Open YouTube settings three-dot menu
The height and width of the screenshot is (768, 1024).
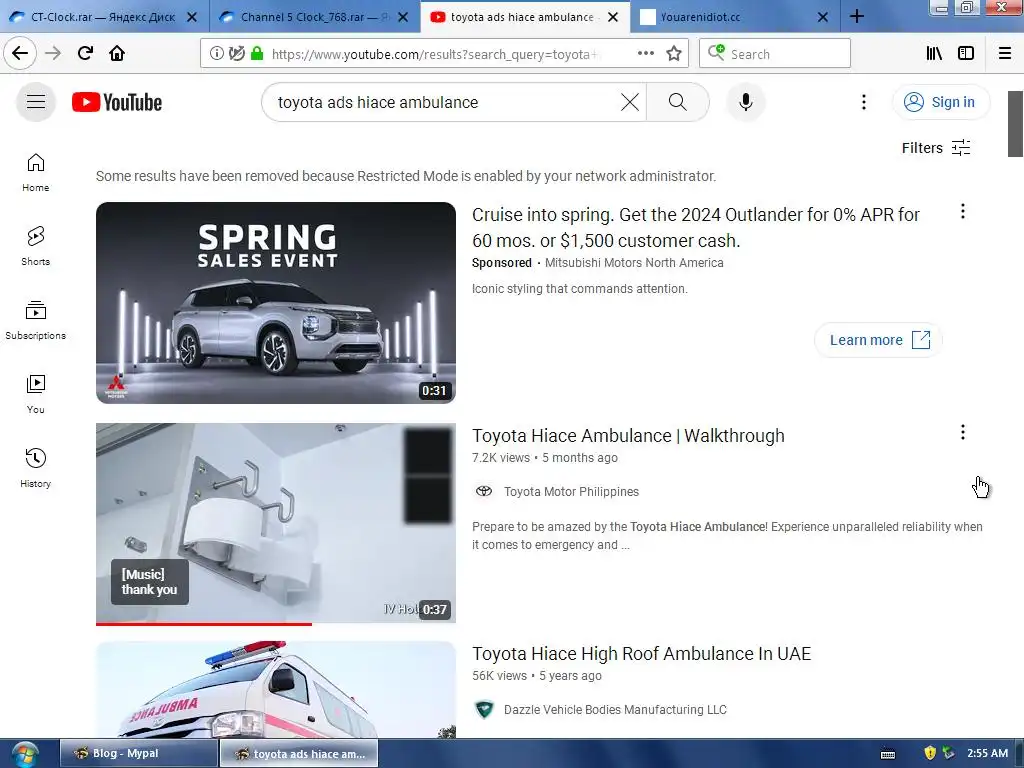(863, 102)
